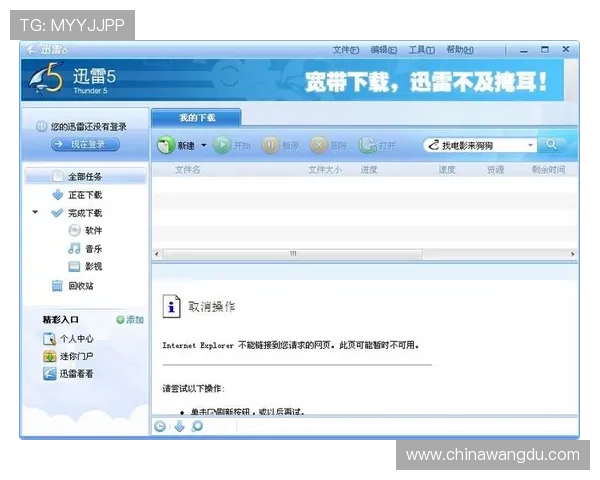Image resolution: width=600 pixels, height=480 pixels.
Task: Click the 暂停 pause toolbar icon
Action: pyautogui.click(x=270, y=145)
